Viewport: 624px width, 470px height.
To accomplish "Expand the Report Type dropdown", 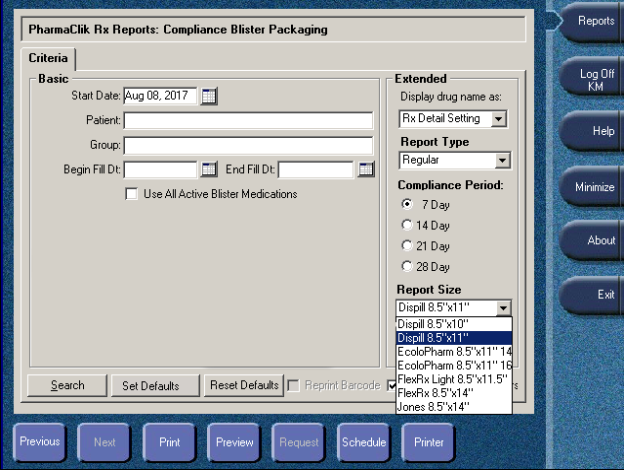I will (x=502, y=161).
